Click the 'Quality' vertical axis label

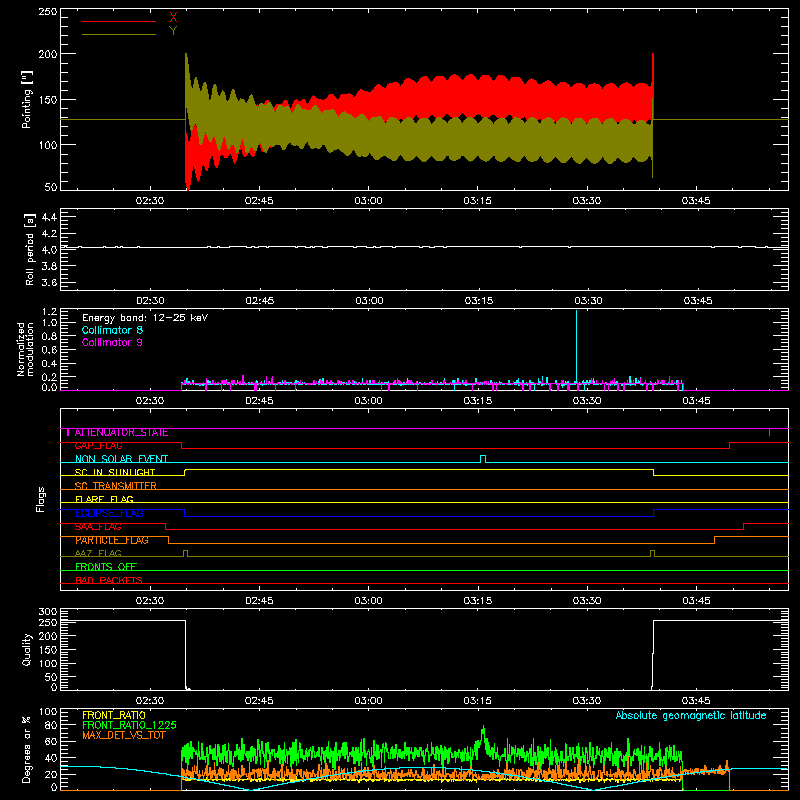(x=27, y=649)
